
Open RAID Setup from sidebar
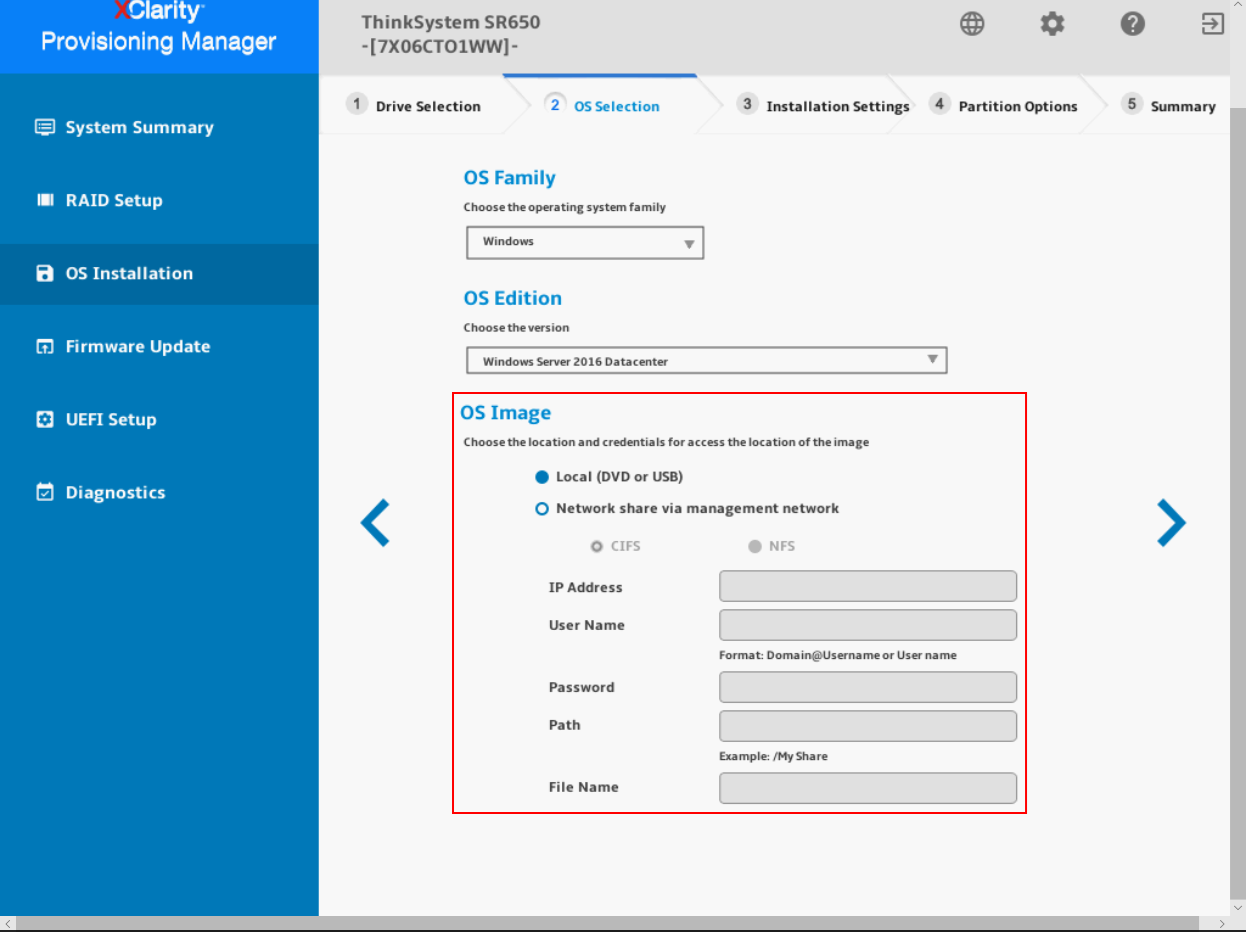[x=159, y=200]
